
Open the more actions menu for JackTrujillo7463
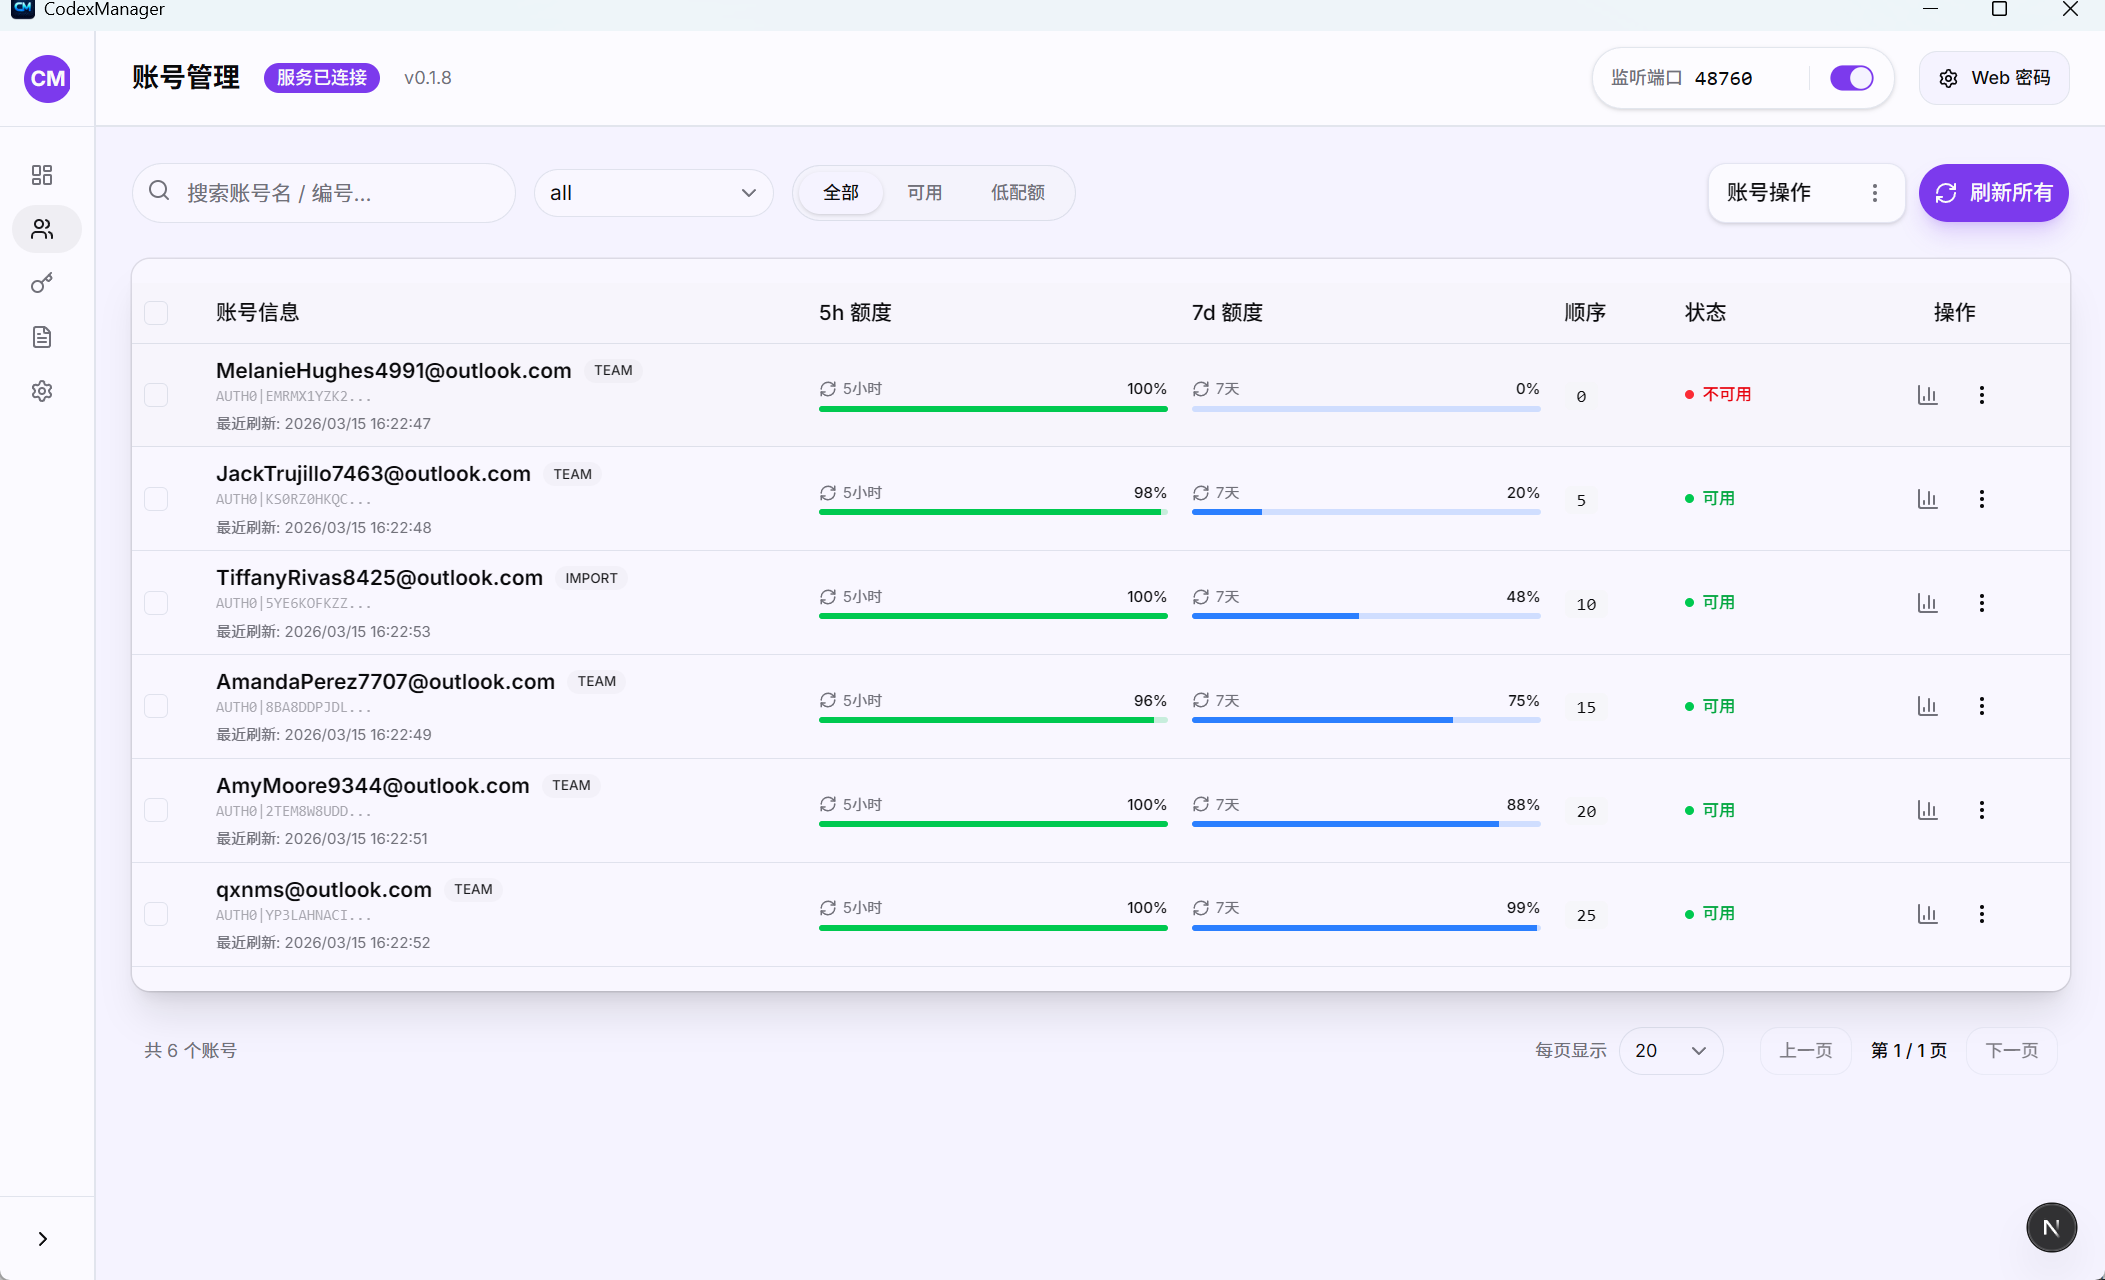coord(1982,499)
